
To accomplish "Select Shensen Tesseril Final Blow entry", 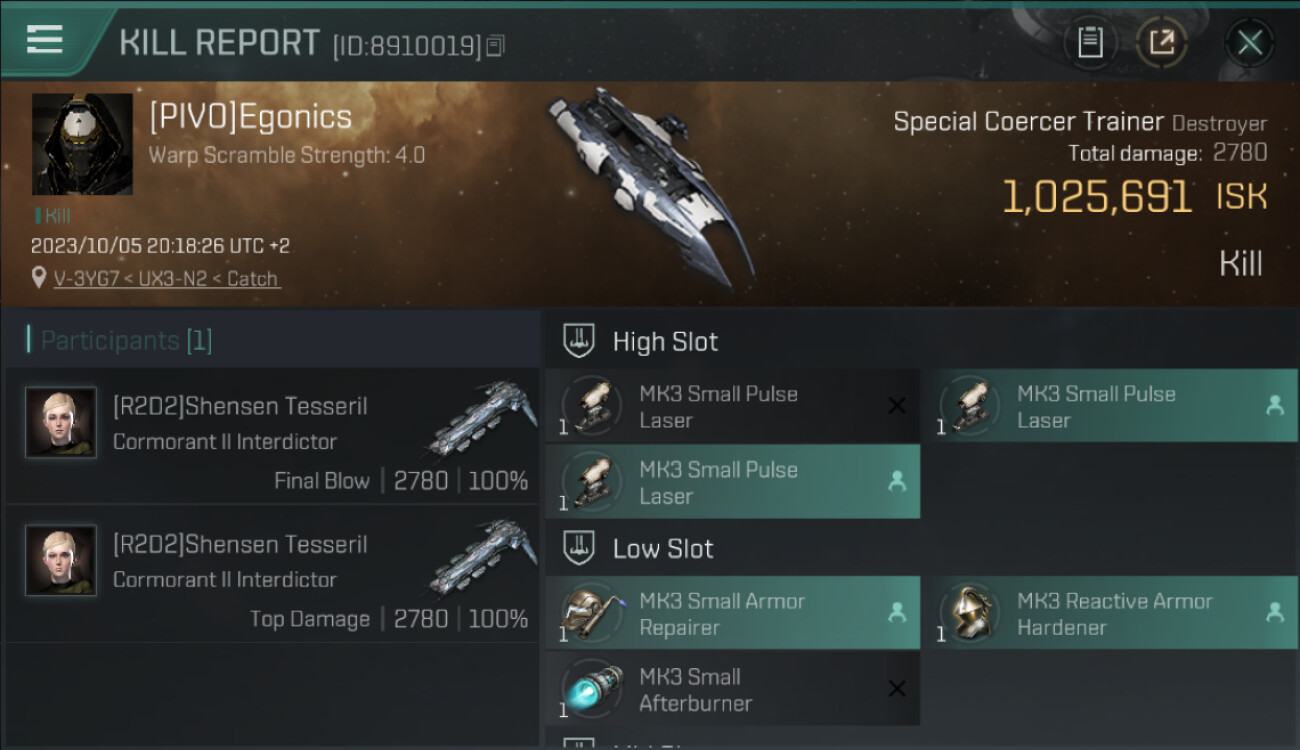I will point(272,436).
